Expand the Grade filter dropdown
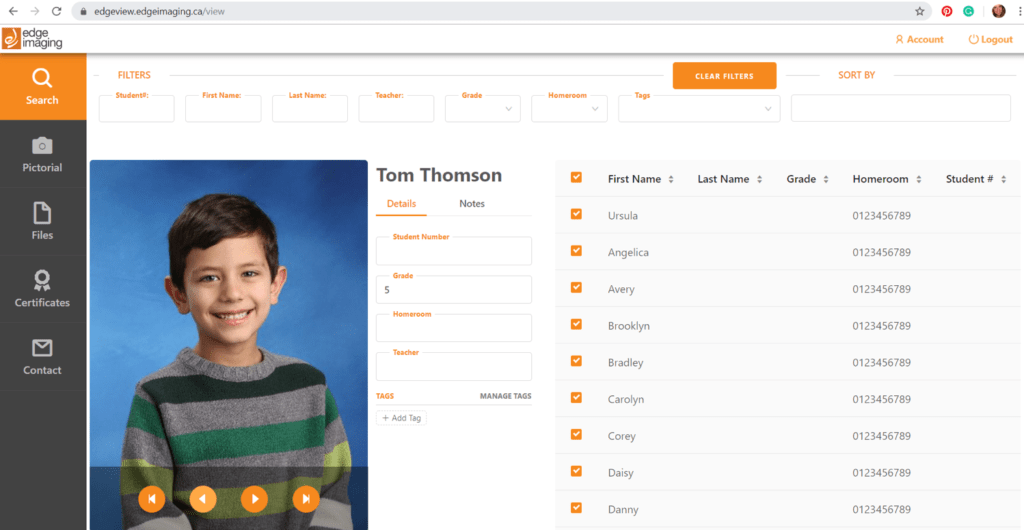This screenshot has height=530, width=1024. click(x=483, y=108)
